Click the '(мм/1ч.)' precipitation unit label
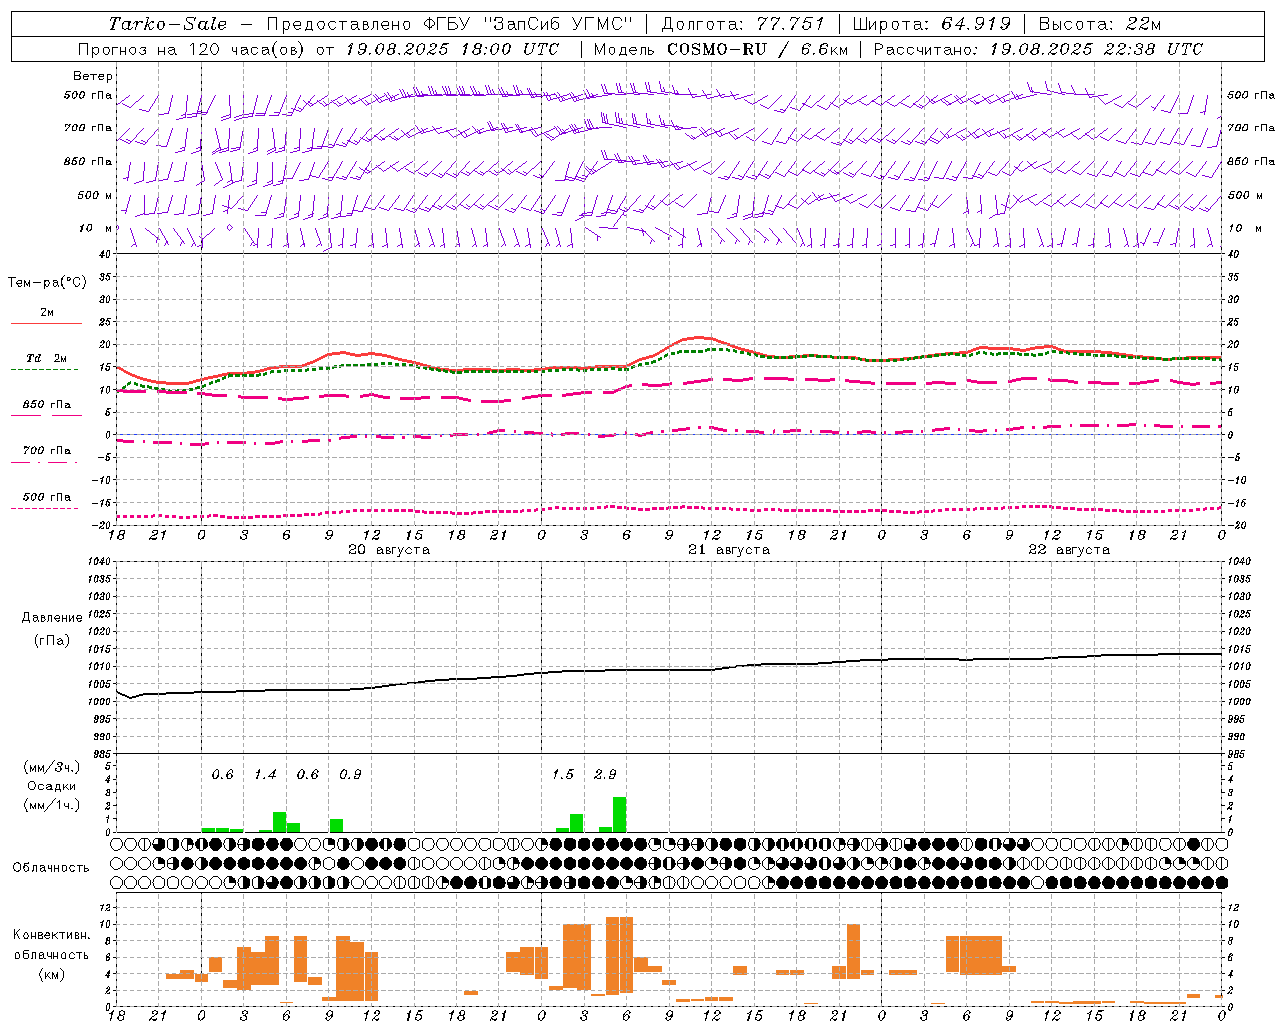The image size is (1280, 1024). [52, 805]
